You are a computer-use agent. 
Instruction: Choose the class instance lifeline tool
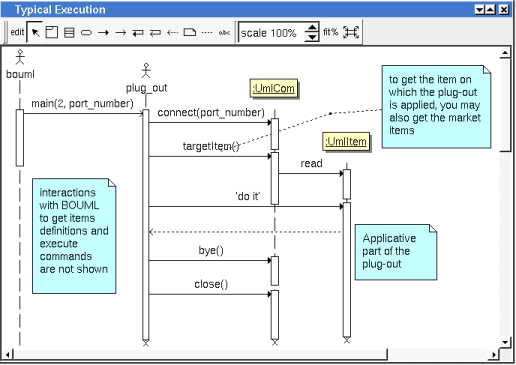pos(69,32)
